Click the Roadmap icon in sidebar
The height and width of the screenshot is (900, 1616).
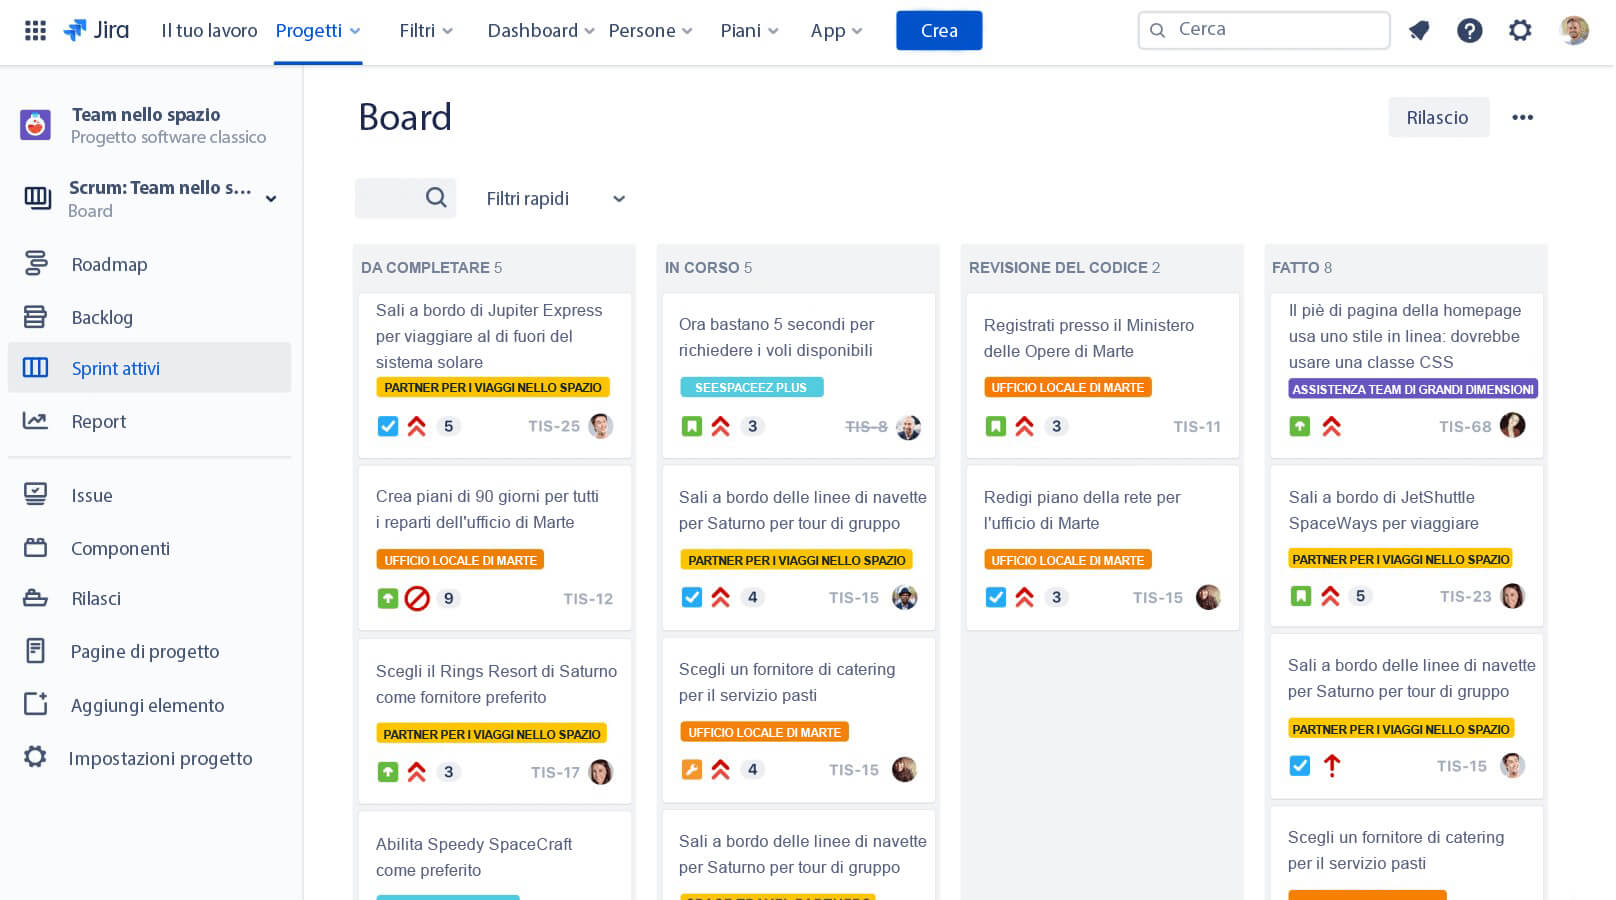point(36,264)
